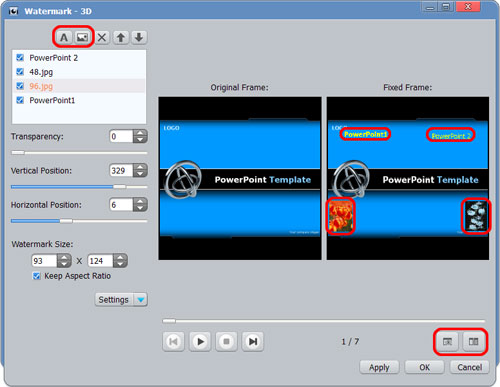Decrease the Transparency value by one step
Viewport: 500px width, 387px height.
[140, 140]
